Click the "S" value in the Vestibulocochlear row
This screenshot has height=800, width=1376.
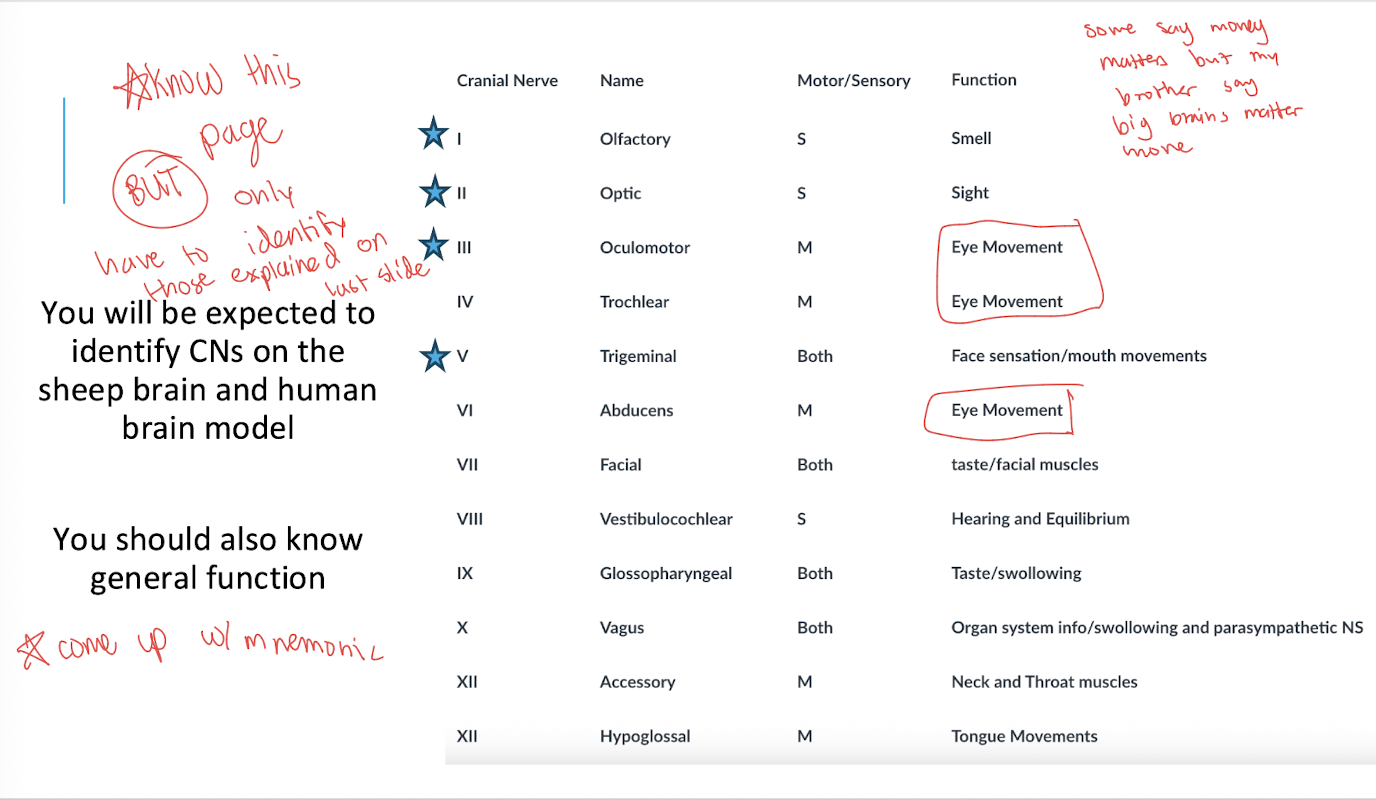[x=802, y=519]
